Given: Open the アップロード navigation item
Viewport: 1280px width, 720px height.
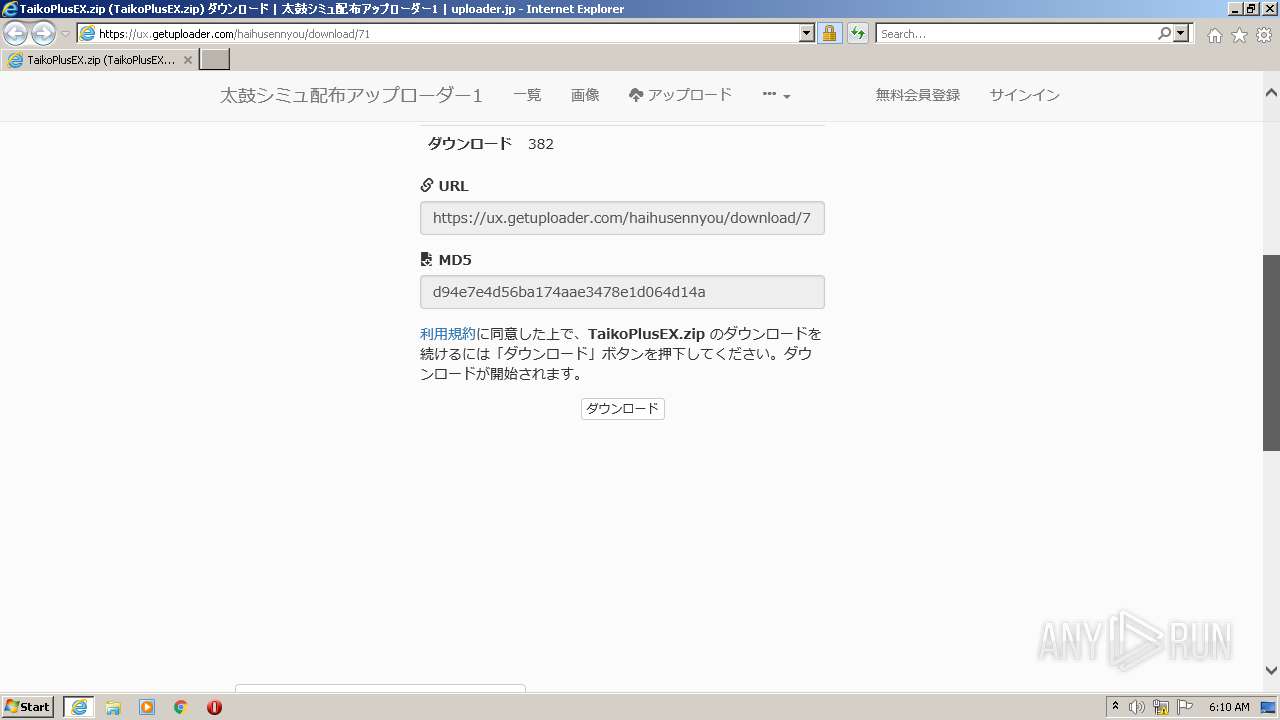Looking at the screenshot, I should point(680,95).
